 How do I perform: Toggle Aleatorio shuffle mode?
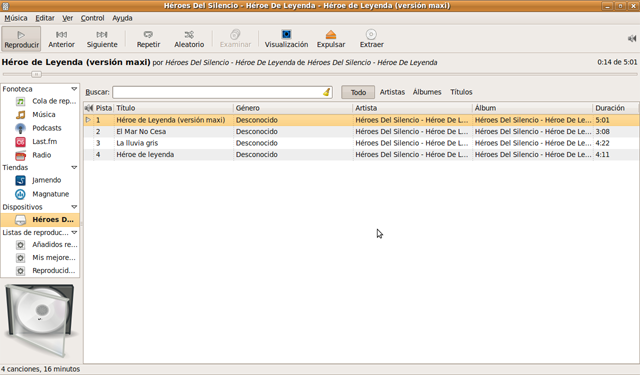tap(189, 39)
